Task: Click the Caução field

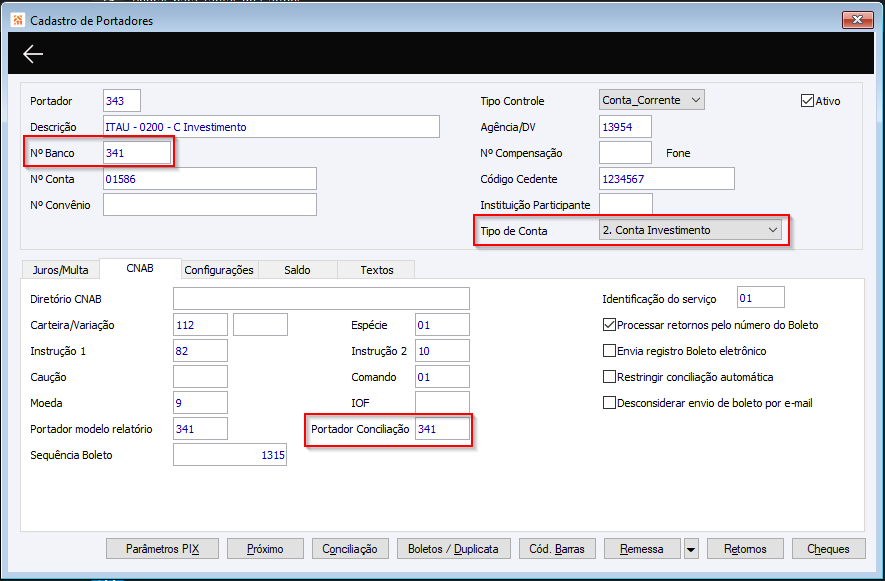Action: (x=200, y=377)
